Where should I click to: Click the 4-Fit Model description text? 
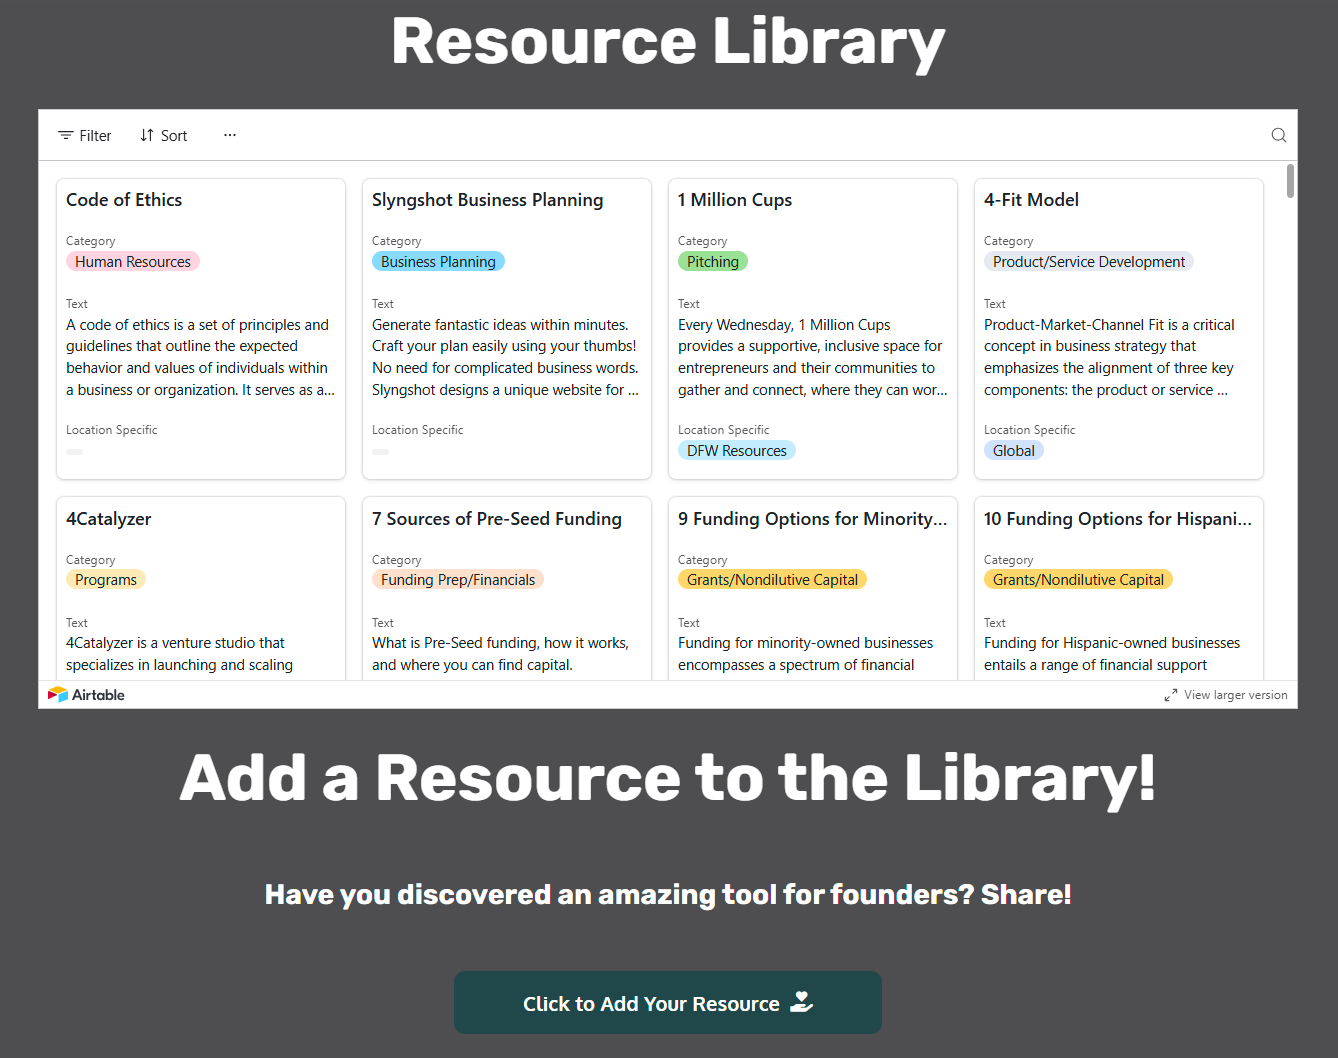pos(1109,357)
